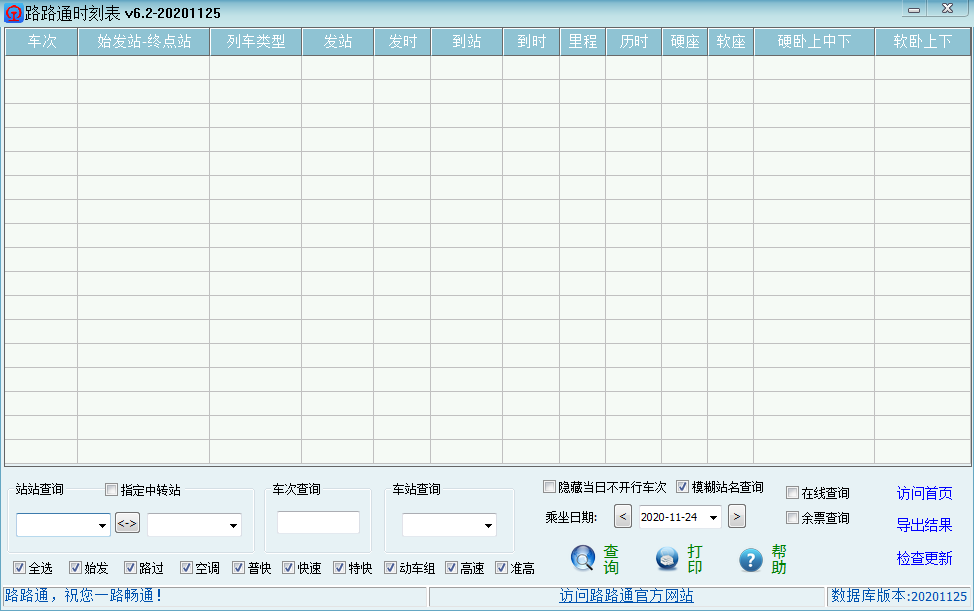This screenshot has width=974, height=611.
Task: Uncheck the 动车组 train type filter
Action: 390,567
